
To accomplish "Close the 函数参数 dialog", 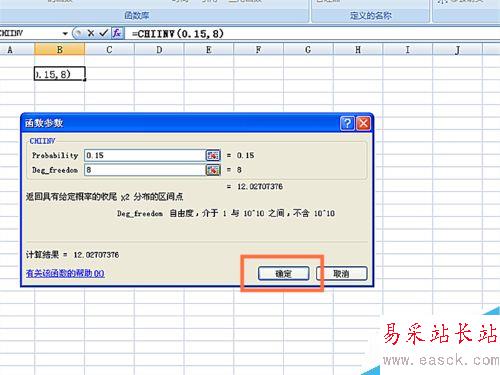I will (x=363, y=123).
